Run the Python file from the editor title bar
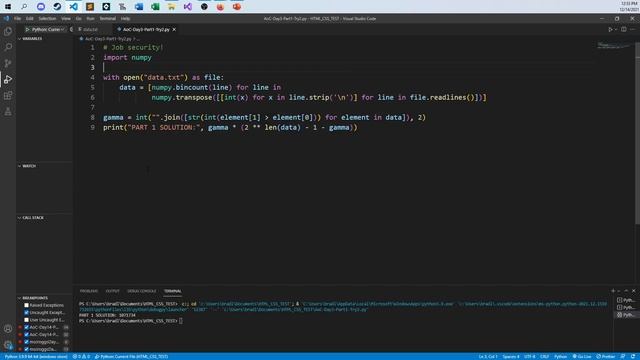This screenshot has width=640, height=360. click(x=610, y=29)
